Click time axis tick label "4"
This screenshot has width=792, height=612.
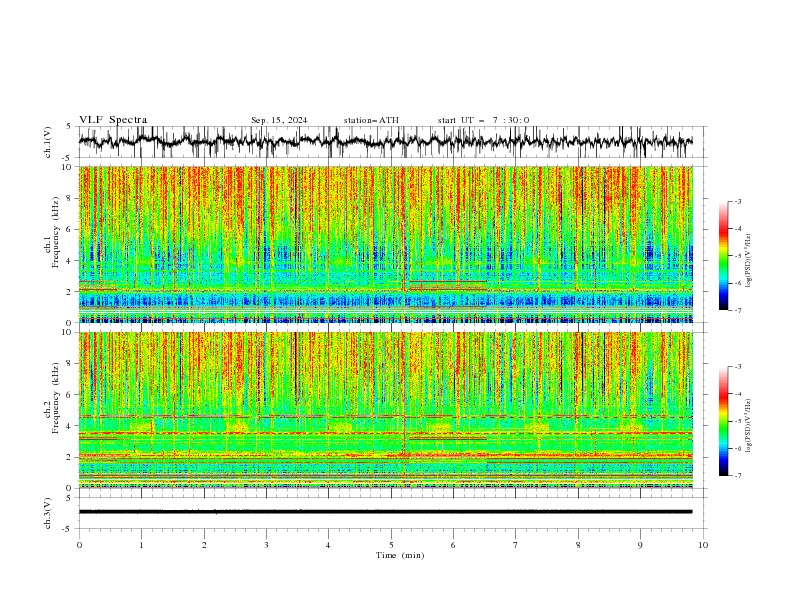point(328,545)
